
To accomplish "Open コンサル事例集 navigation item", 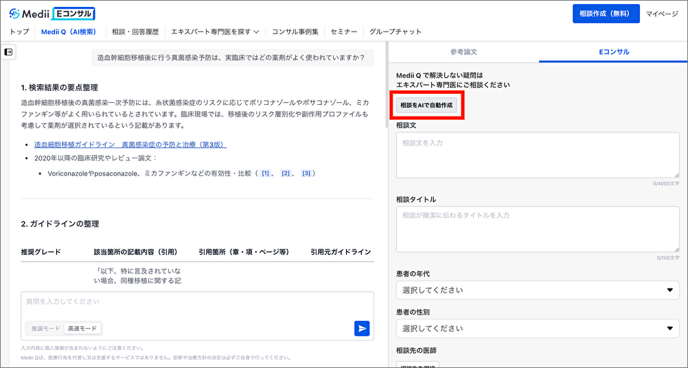I will 295,32.
